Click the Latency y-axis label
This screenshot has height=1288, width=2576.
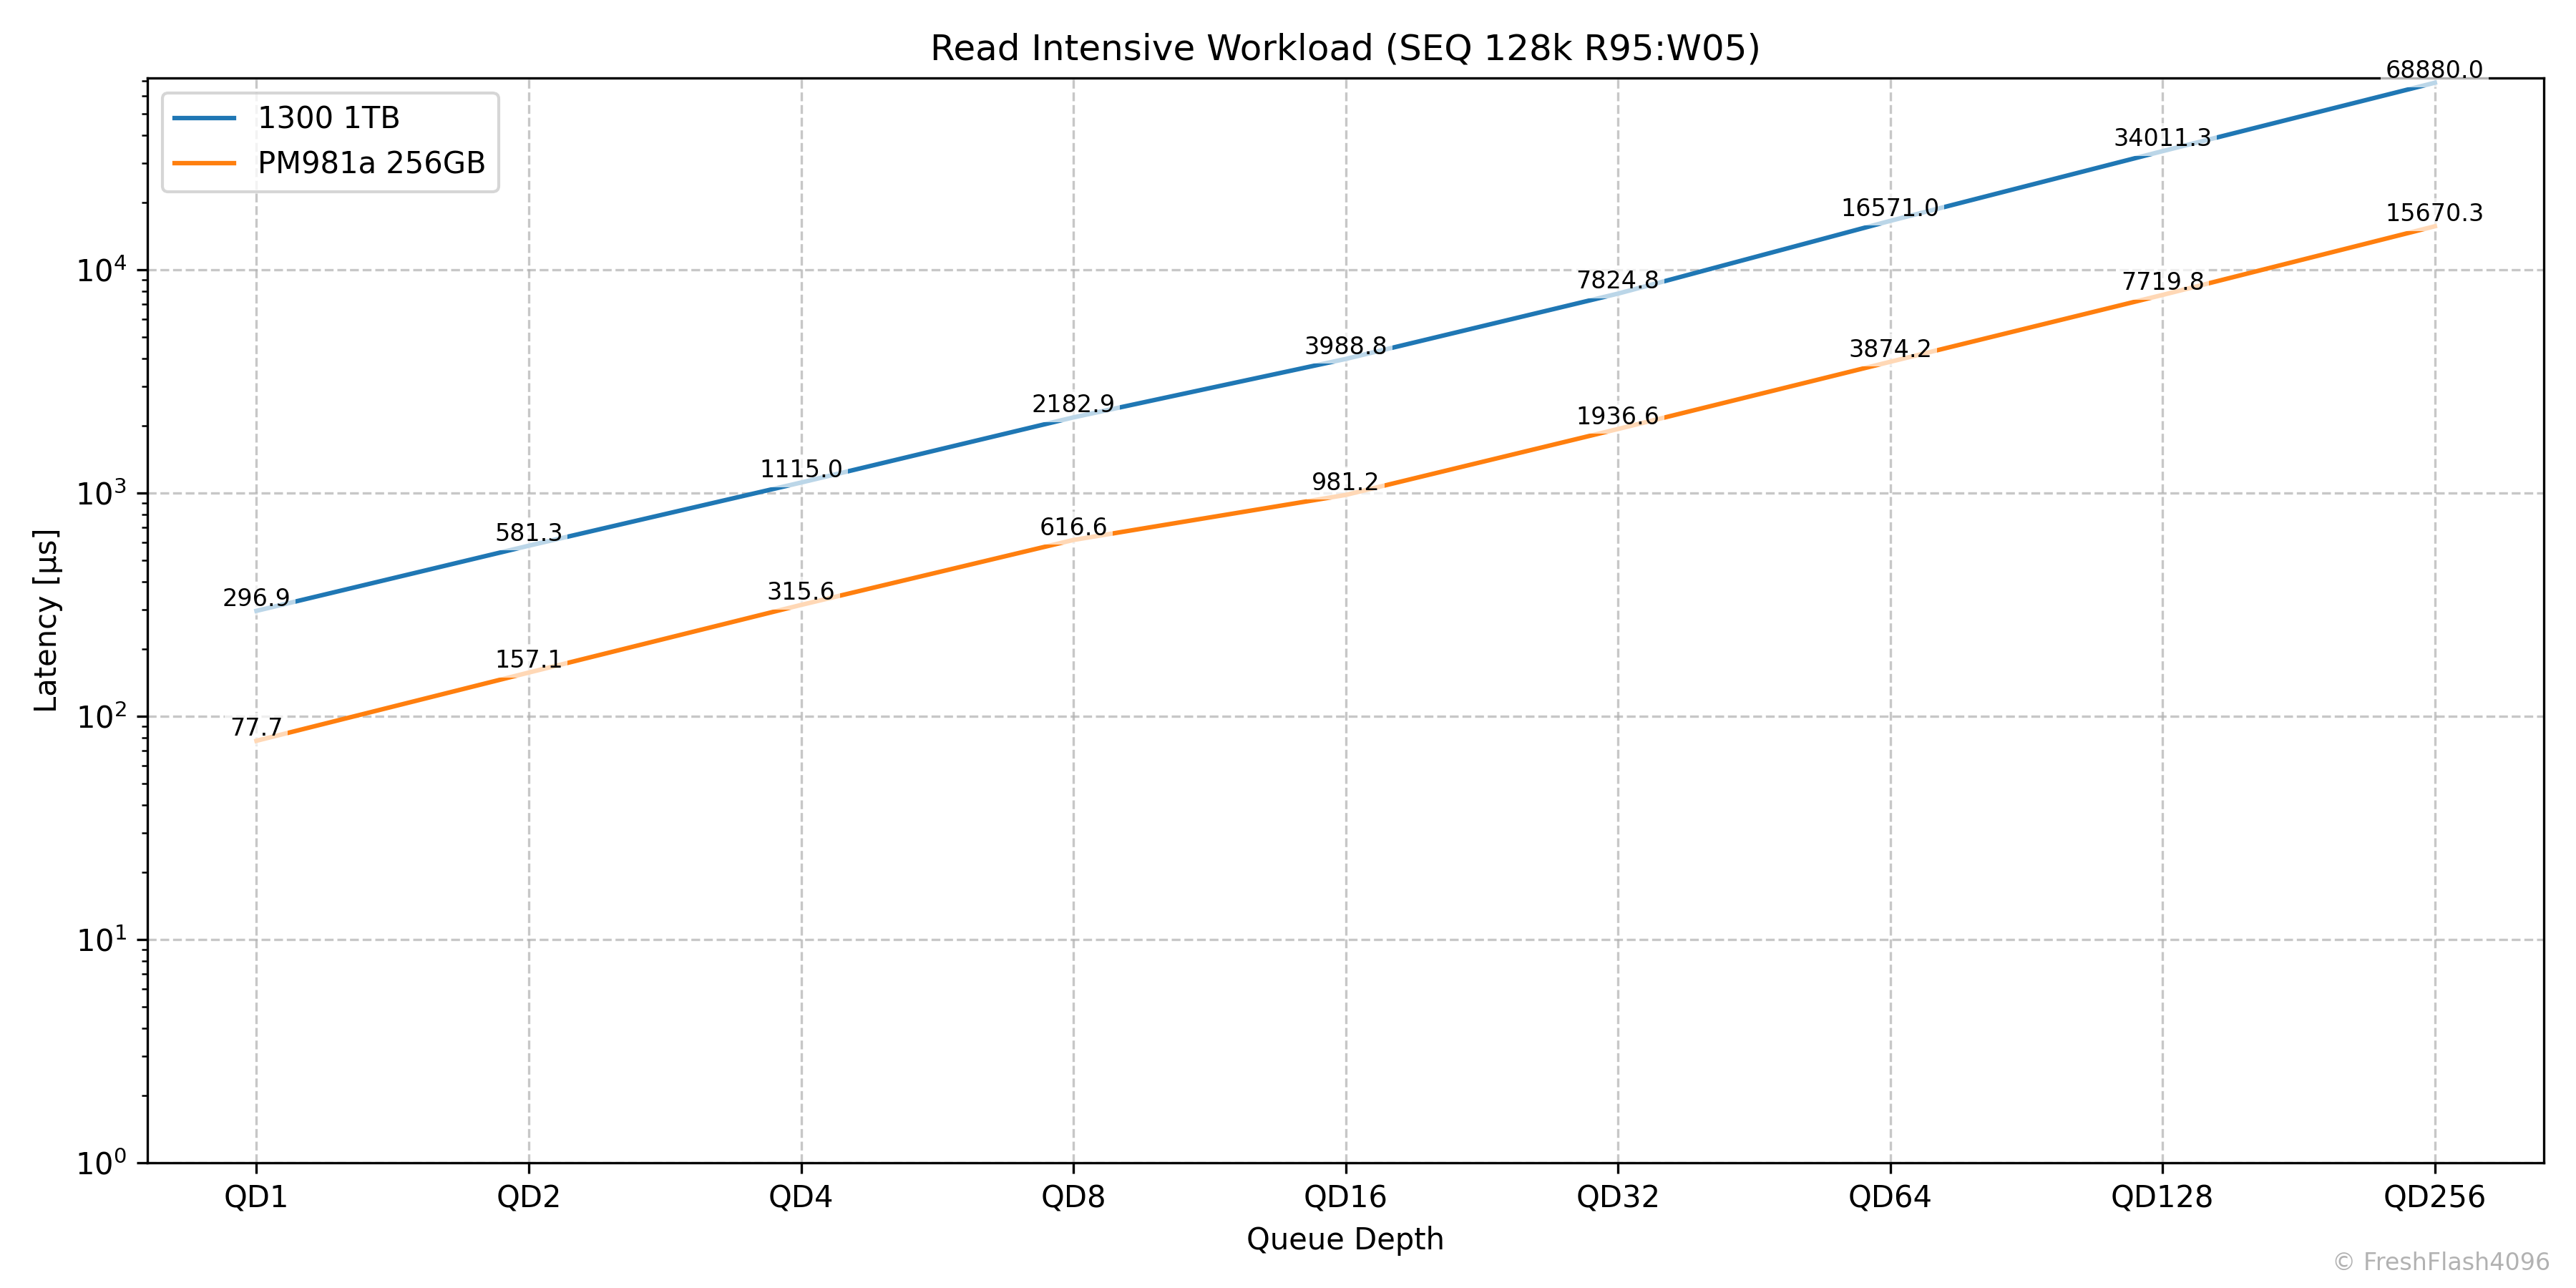click(x=46, y=620)
